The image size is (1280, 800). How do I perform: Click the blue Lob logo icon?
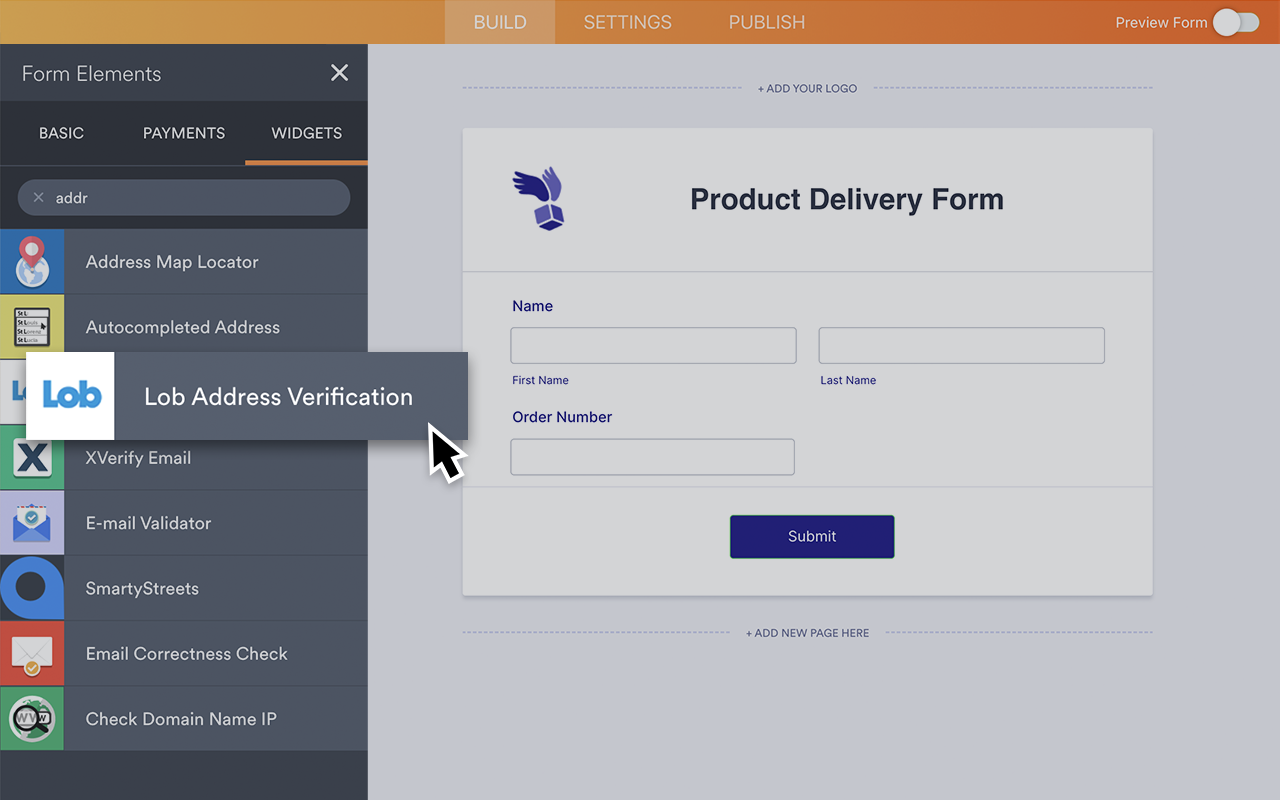coord(69,396)
